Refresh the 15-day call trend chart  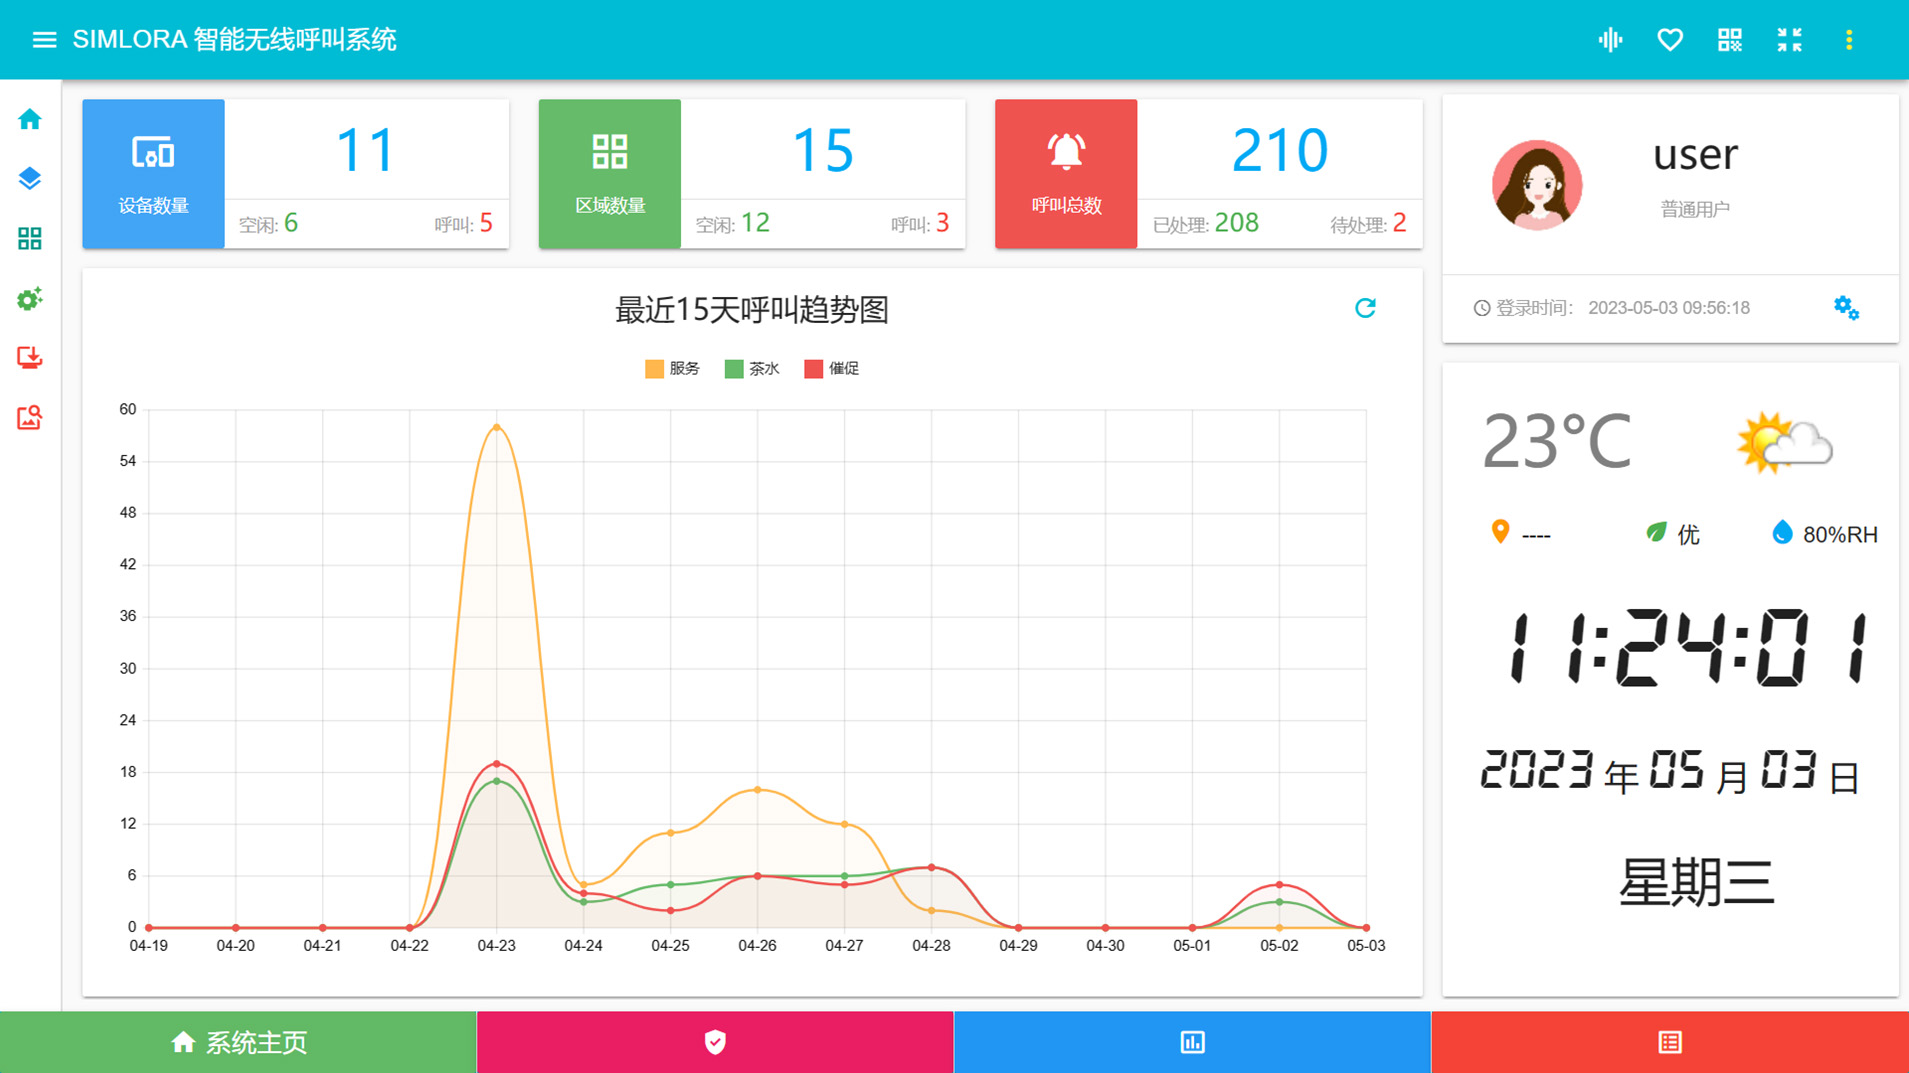1365,308
